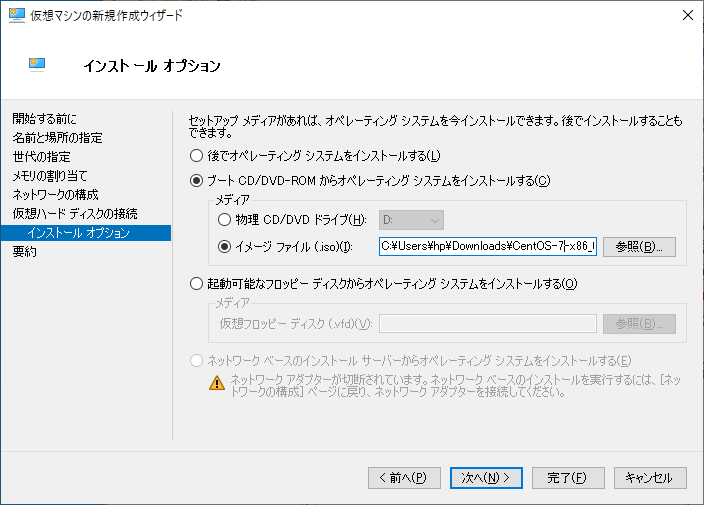The image size is (704, 505).
Task: Choose イメージ ファイル (.iso) radio button
Action: coord(224,246)
